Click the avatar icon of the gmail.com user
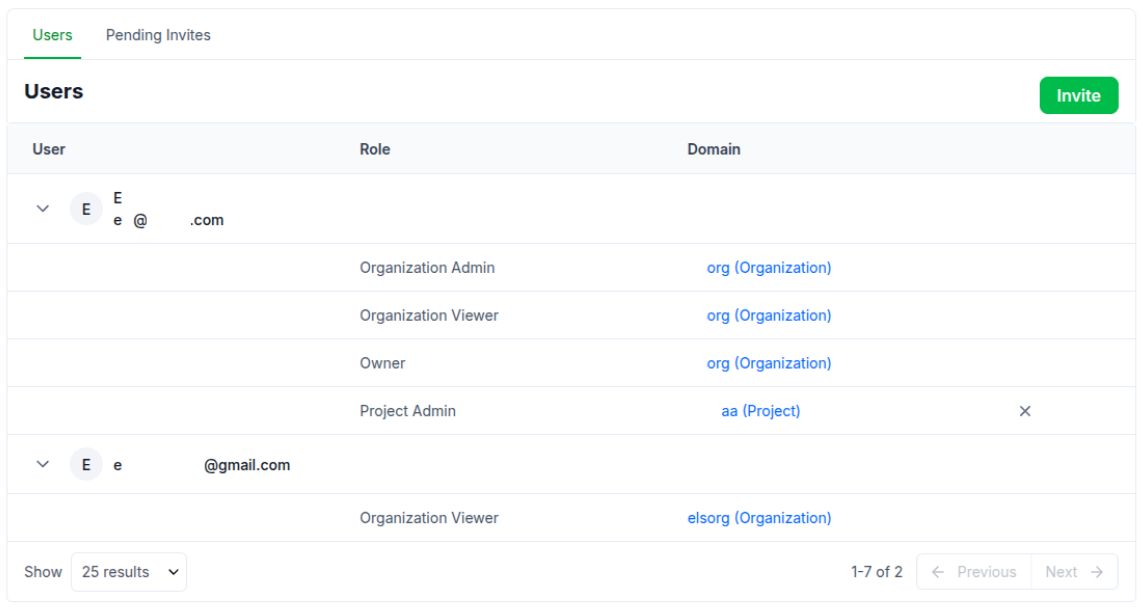The image size is (1143, 613). (86, 465)
